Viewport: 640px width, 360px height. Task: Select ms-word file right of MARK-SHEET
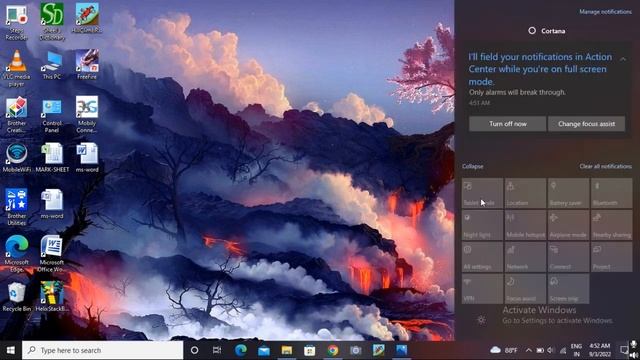[87, 158]
